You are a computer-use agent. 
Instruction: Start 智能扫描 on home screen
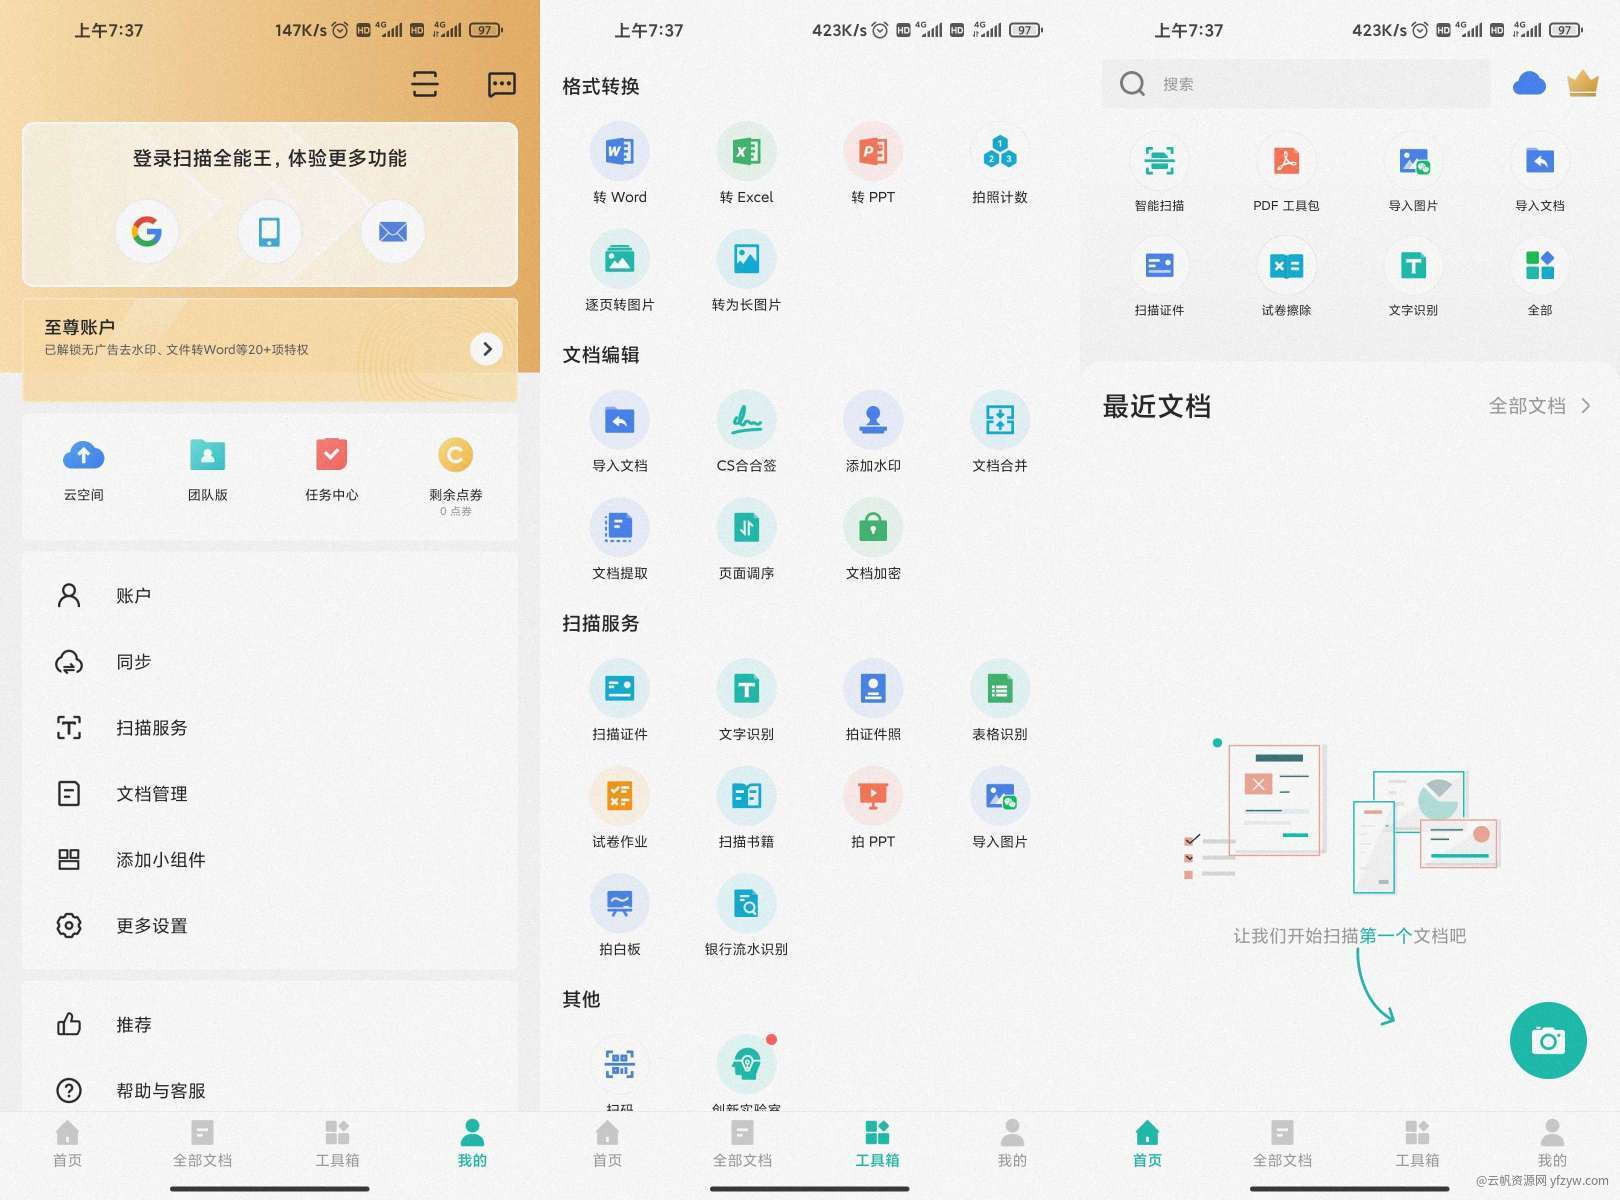pyautogui.click(x=1160, y=172)
